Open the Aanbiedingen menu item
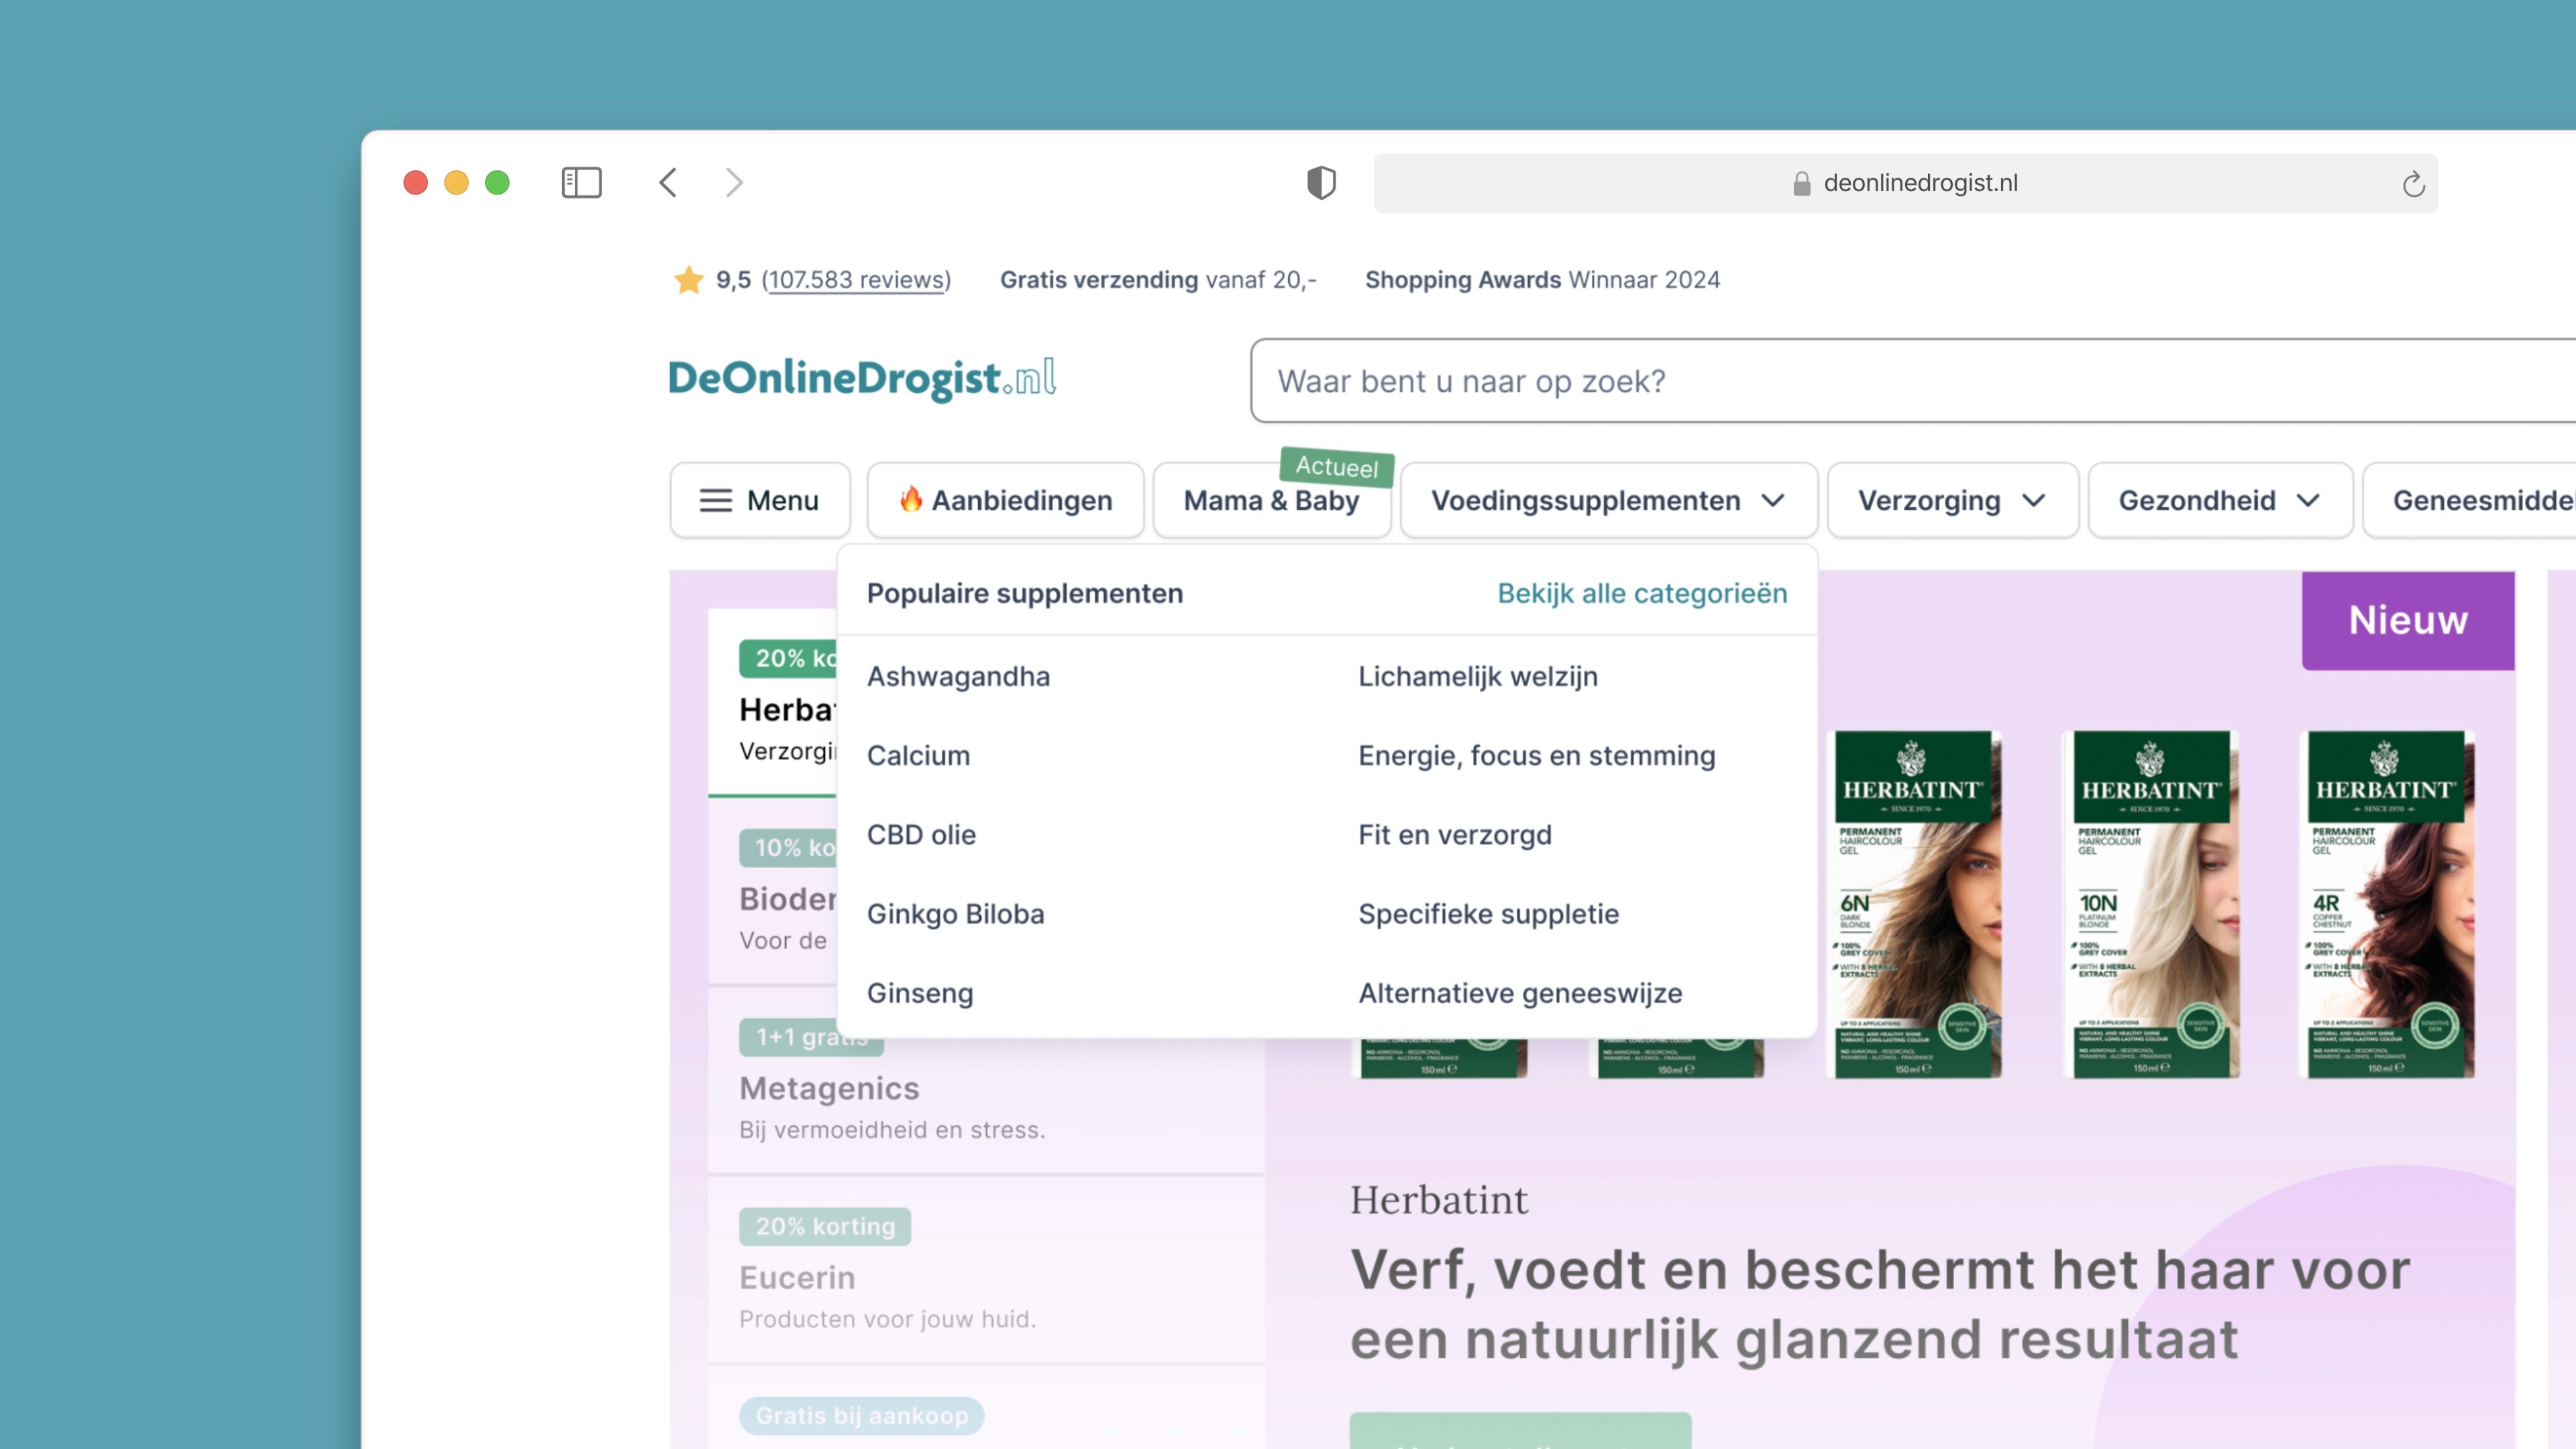2576x1449 pixels. coord(1005,500)
